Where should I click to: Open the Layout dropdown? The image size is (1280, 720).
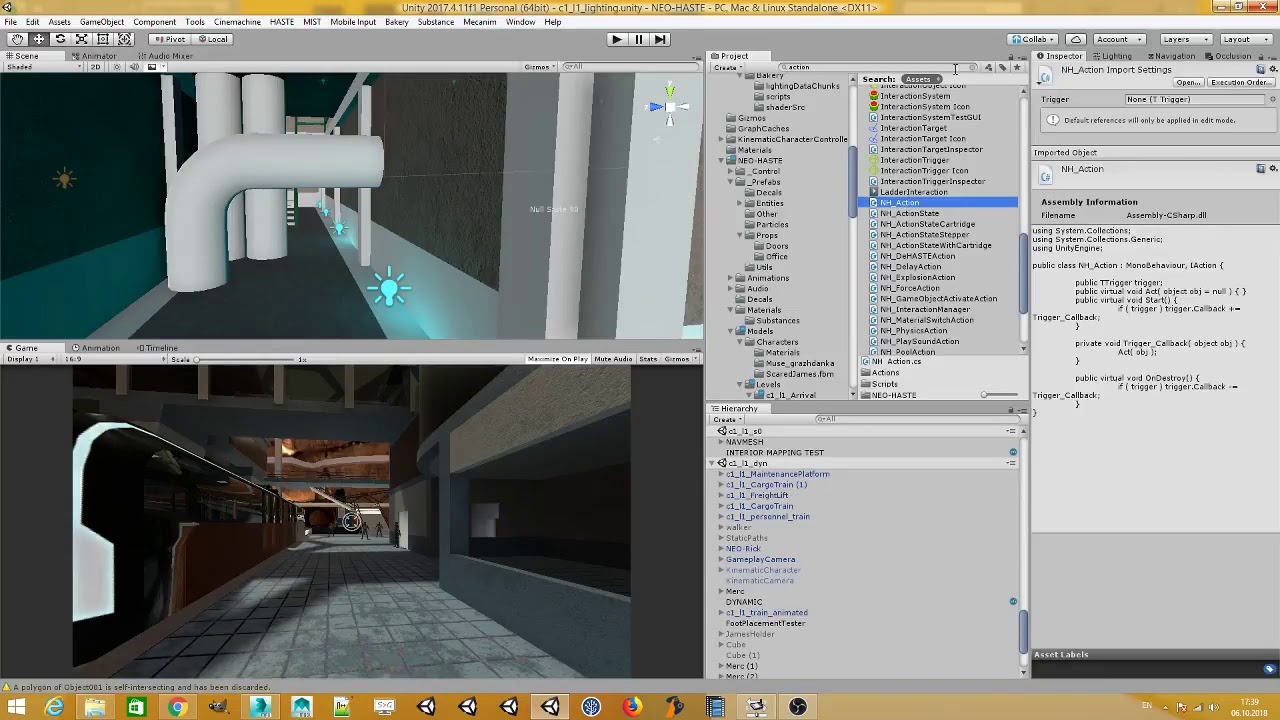pyautogui.click(x=1246, y=39)
